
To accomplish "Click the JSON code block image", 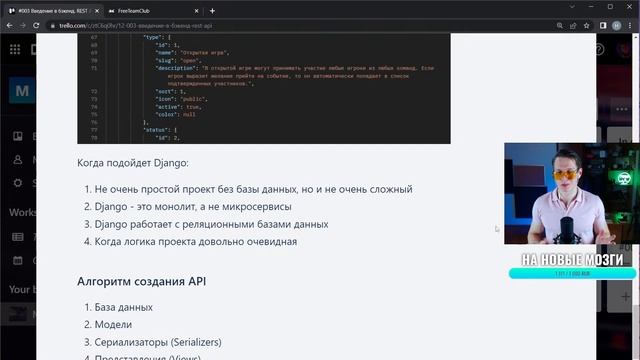I will [x=264, y=89].
